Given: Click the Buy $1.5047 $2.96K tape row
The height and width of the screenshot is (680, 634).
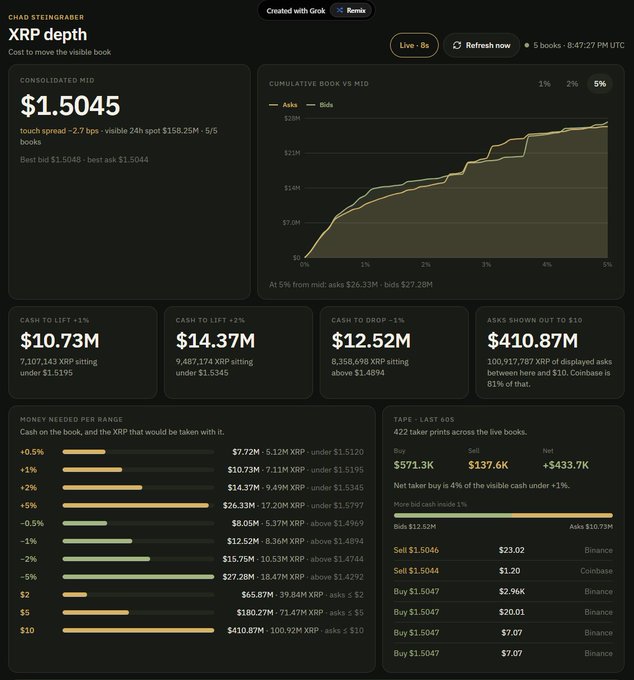Looking at the screenshot, I should (x=503, y=592).
